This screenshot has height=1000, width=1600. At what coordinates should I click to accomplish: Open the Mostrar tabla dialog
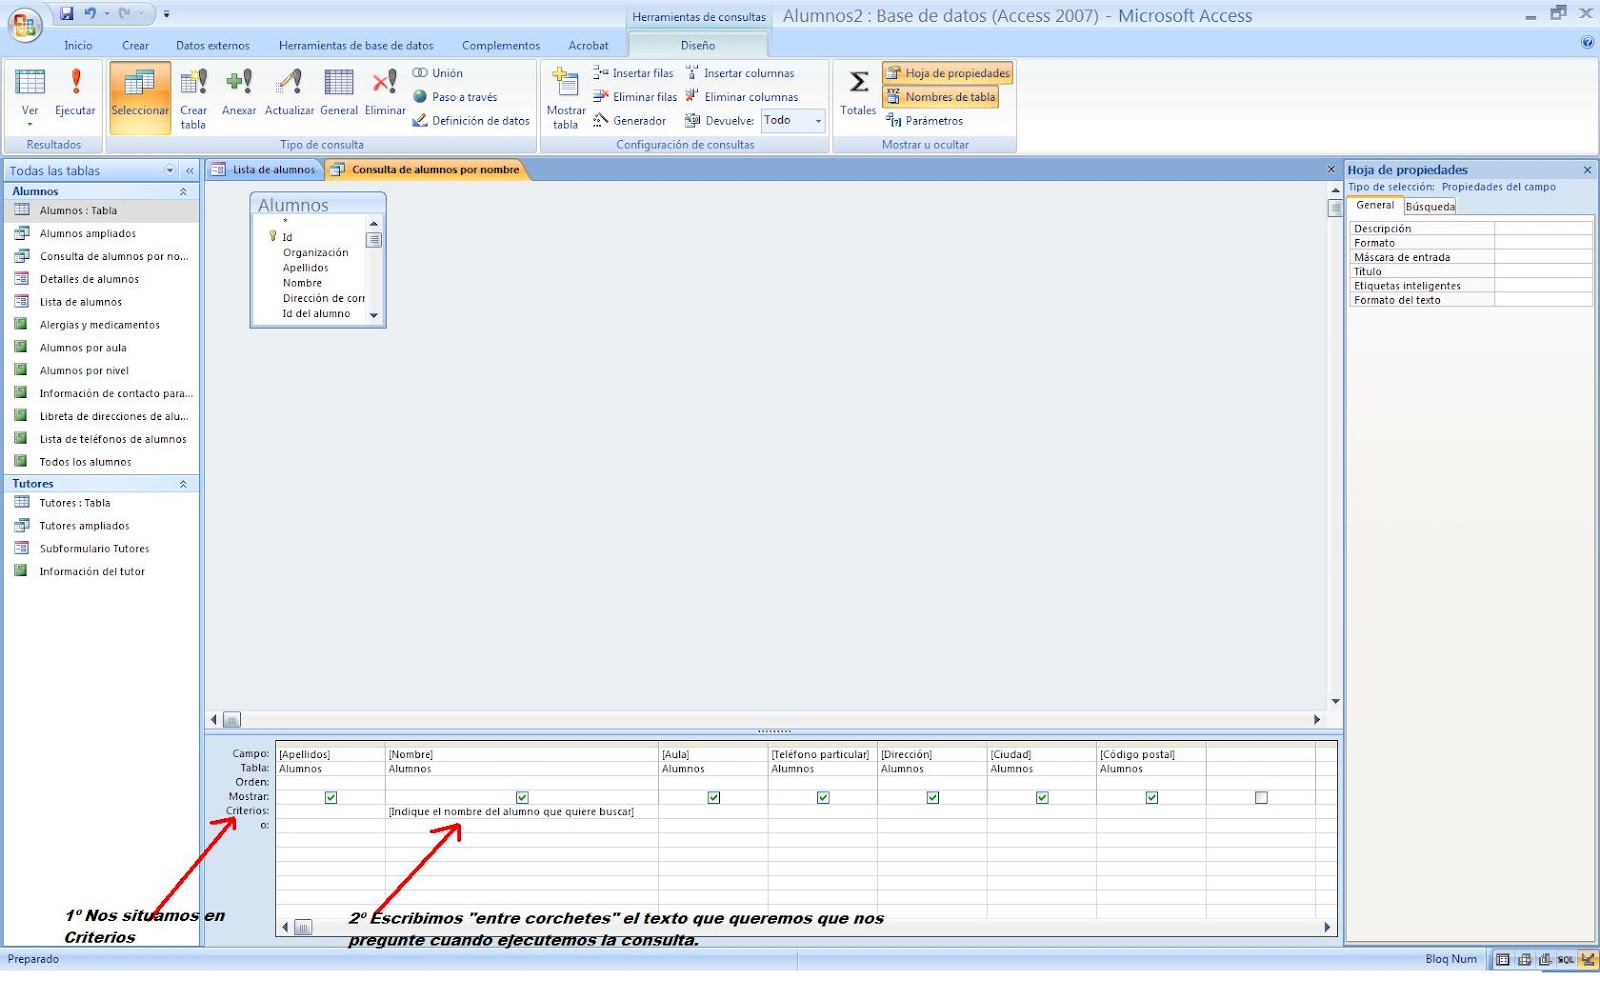[564, 97]
